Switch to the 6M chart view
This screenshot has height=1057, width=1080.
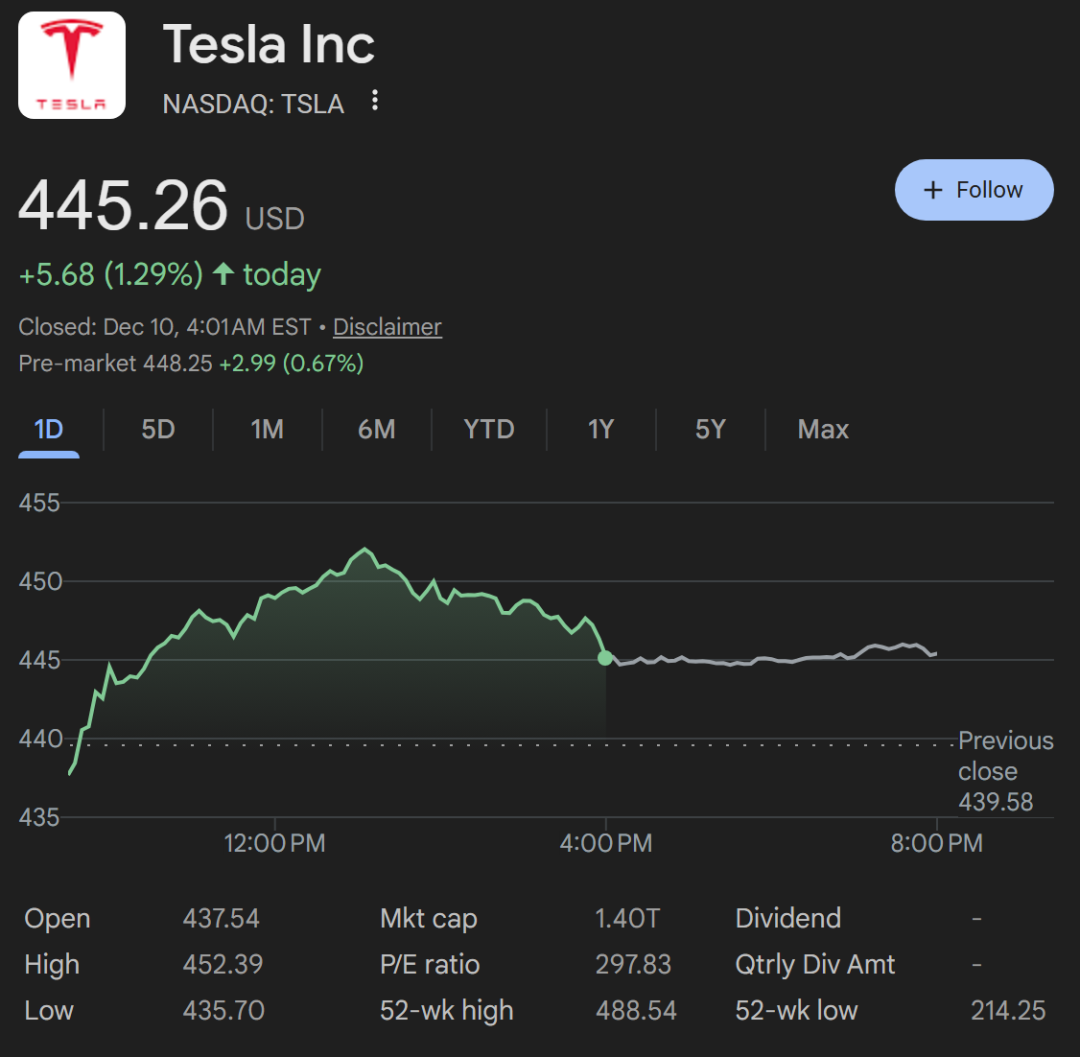point(376,430)
